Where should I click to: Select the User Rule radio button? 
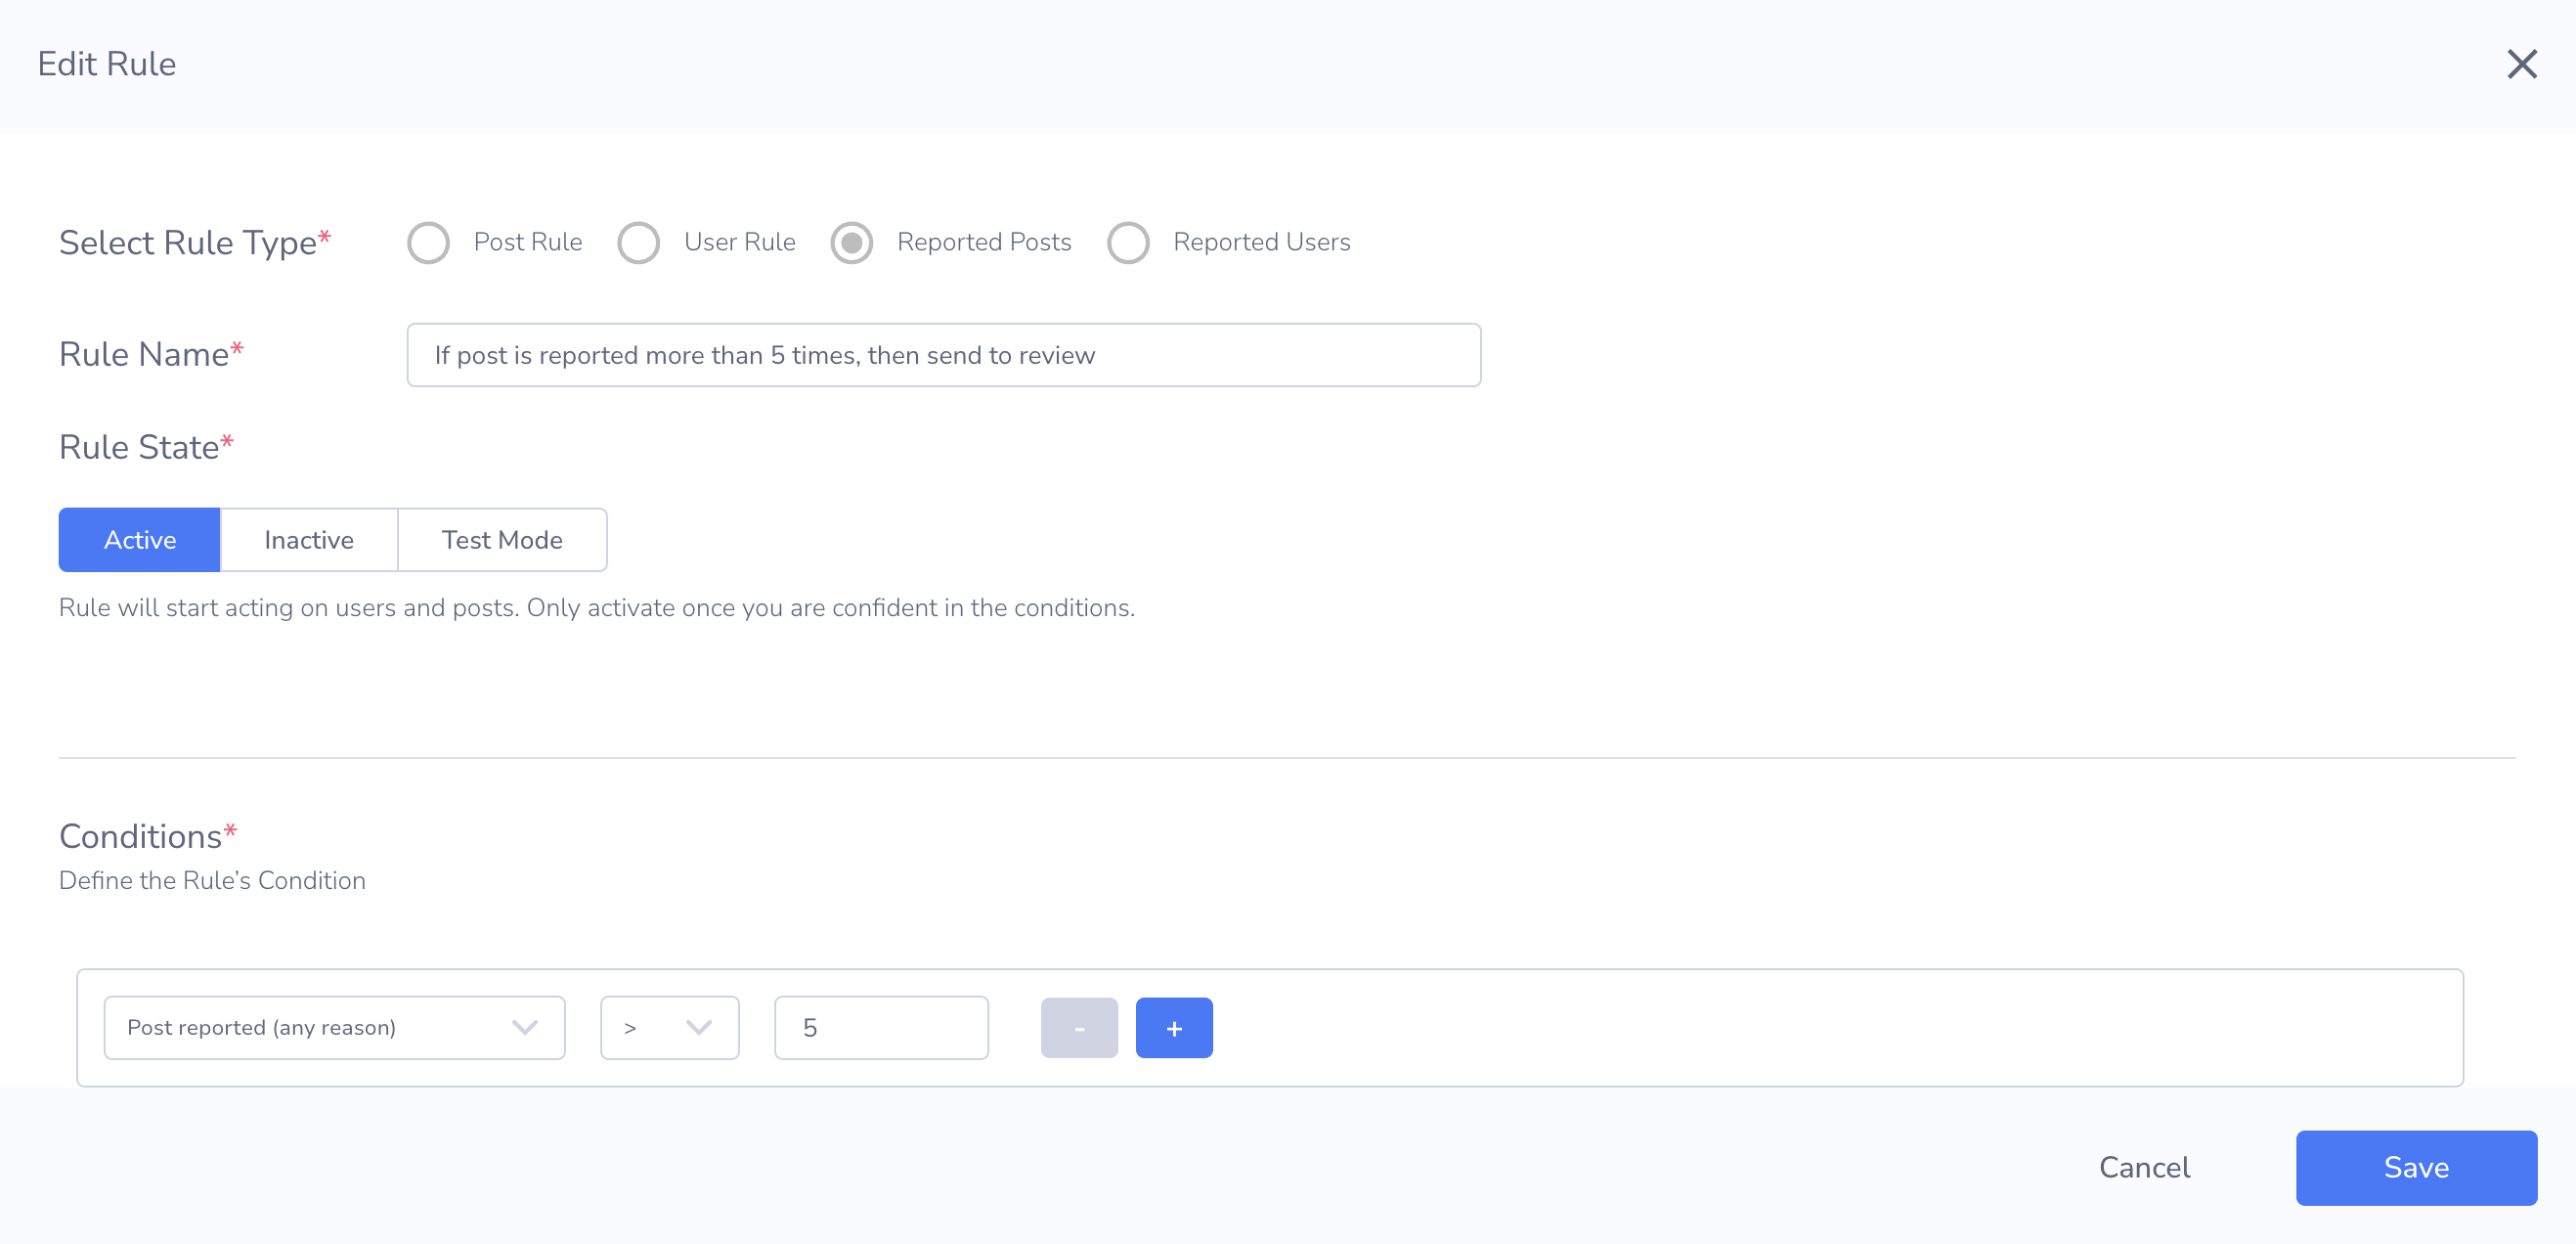[639, 243]
